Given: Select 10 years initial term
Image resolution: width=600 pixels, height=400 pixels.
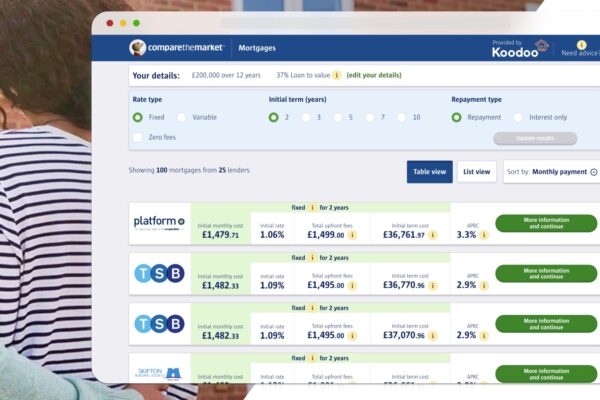Looking at the screenshot, I should 401,117.
